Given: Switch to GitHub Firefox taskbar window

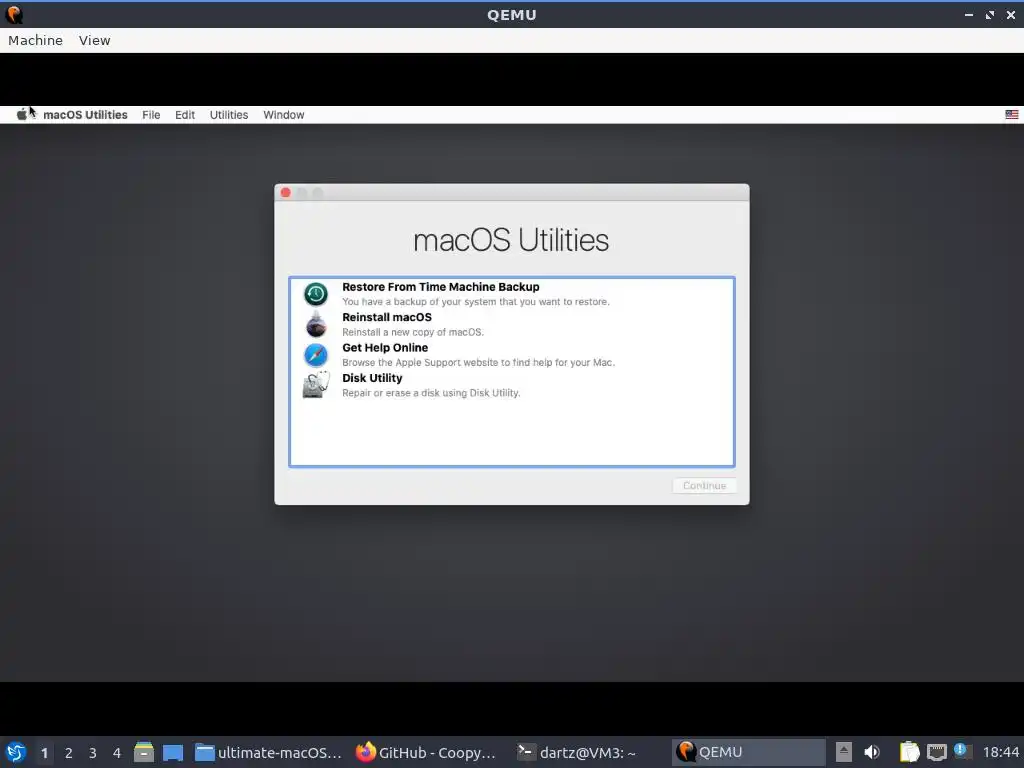Looking at the screenshot, I should [426, 752].
